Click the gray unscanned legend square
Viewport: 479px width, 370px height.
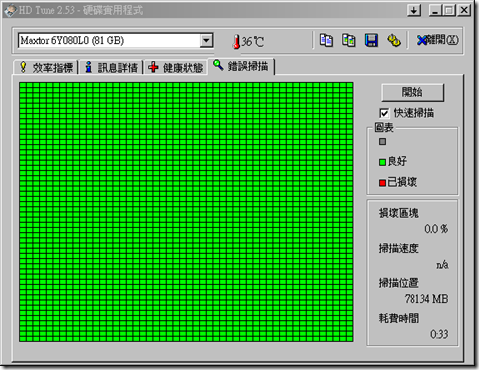pos(382,142)
